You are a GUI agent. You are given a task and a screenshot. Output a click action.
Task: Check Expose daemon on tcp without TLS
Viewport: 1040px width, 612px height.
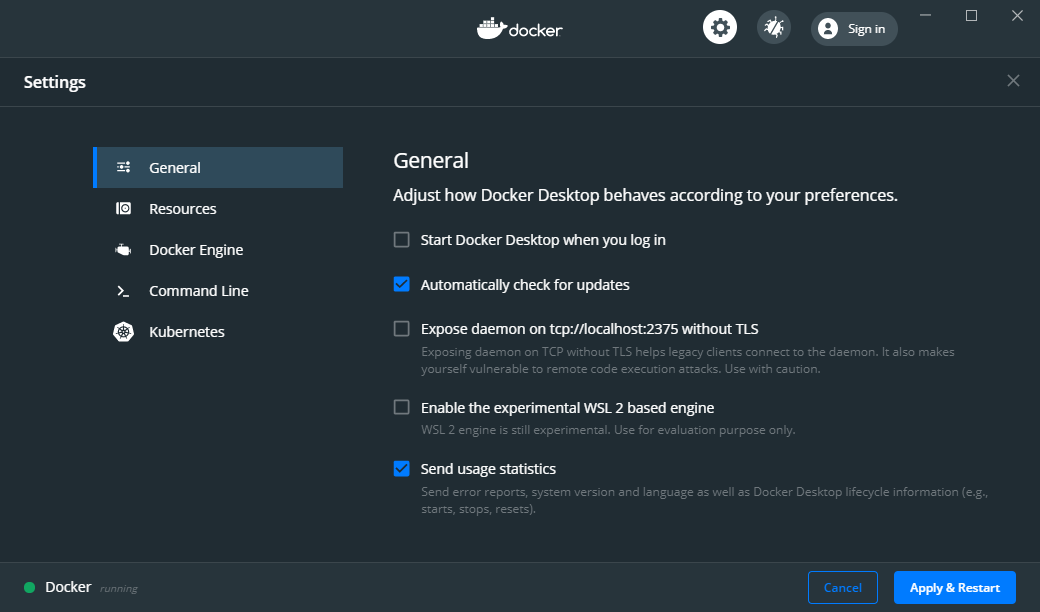pos(401,328)
